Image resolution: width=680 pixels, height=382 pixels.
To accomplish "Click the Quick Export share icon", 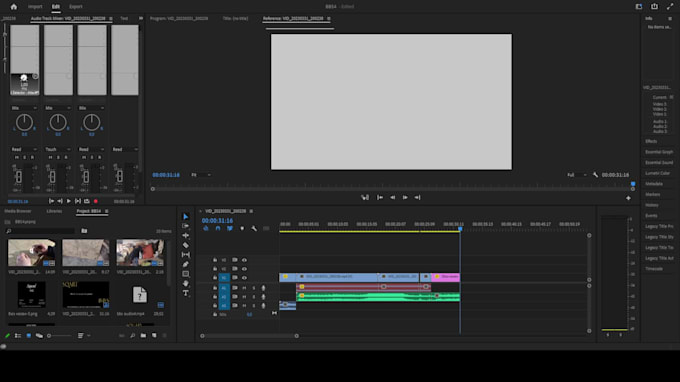I will pos(654,7).
